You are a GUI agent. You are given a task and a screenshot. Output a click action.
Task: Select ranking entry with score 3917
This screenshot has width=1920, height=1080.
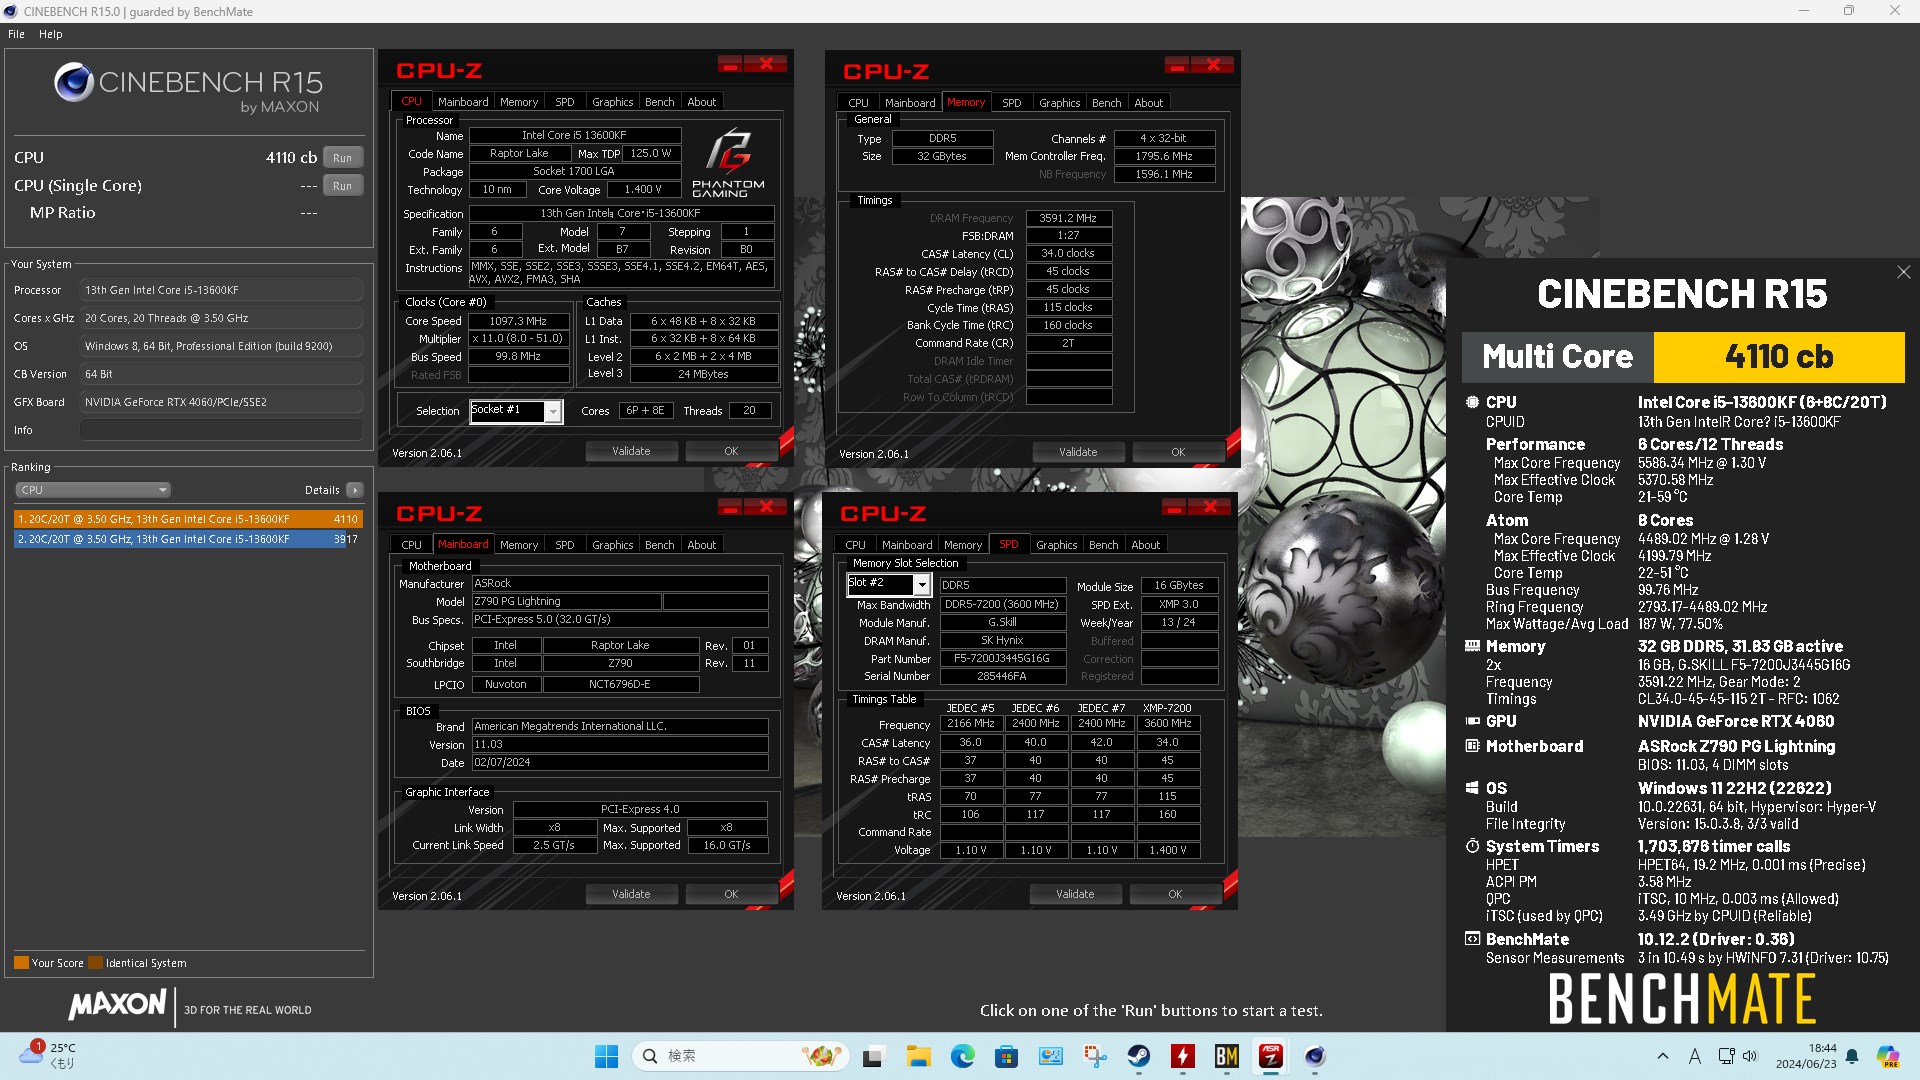[188, 539]
